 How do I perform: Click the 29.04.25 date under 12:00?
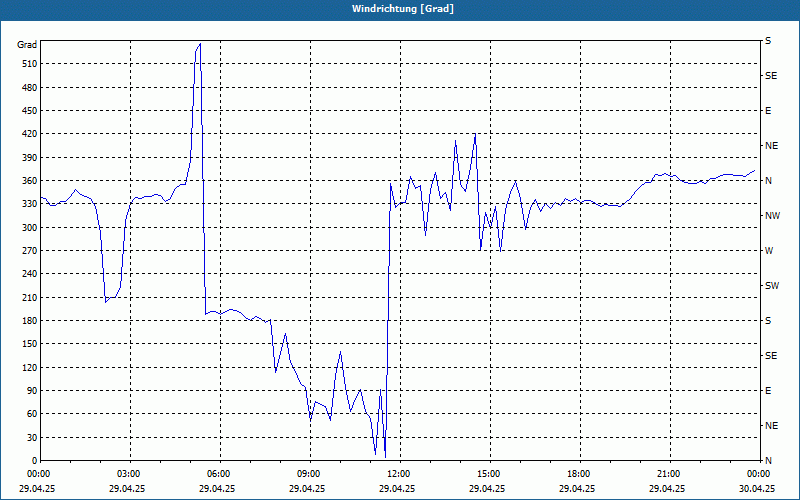coord(397,488)
